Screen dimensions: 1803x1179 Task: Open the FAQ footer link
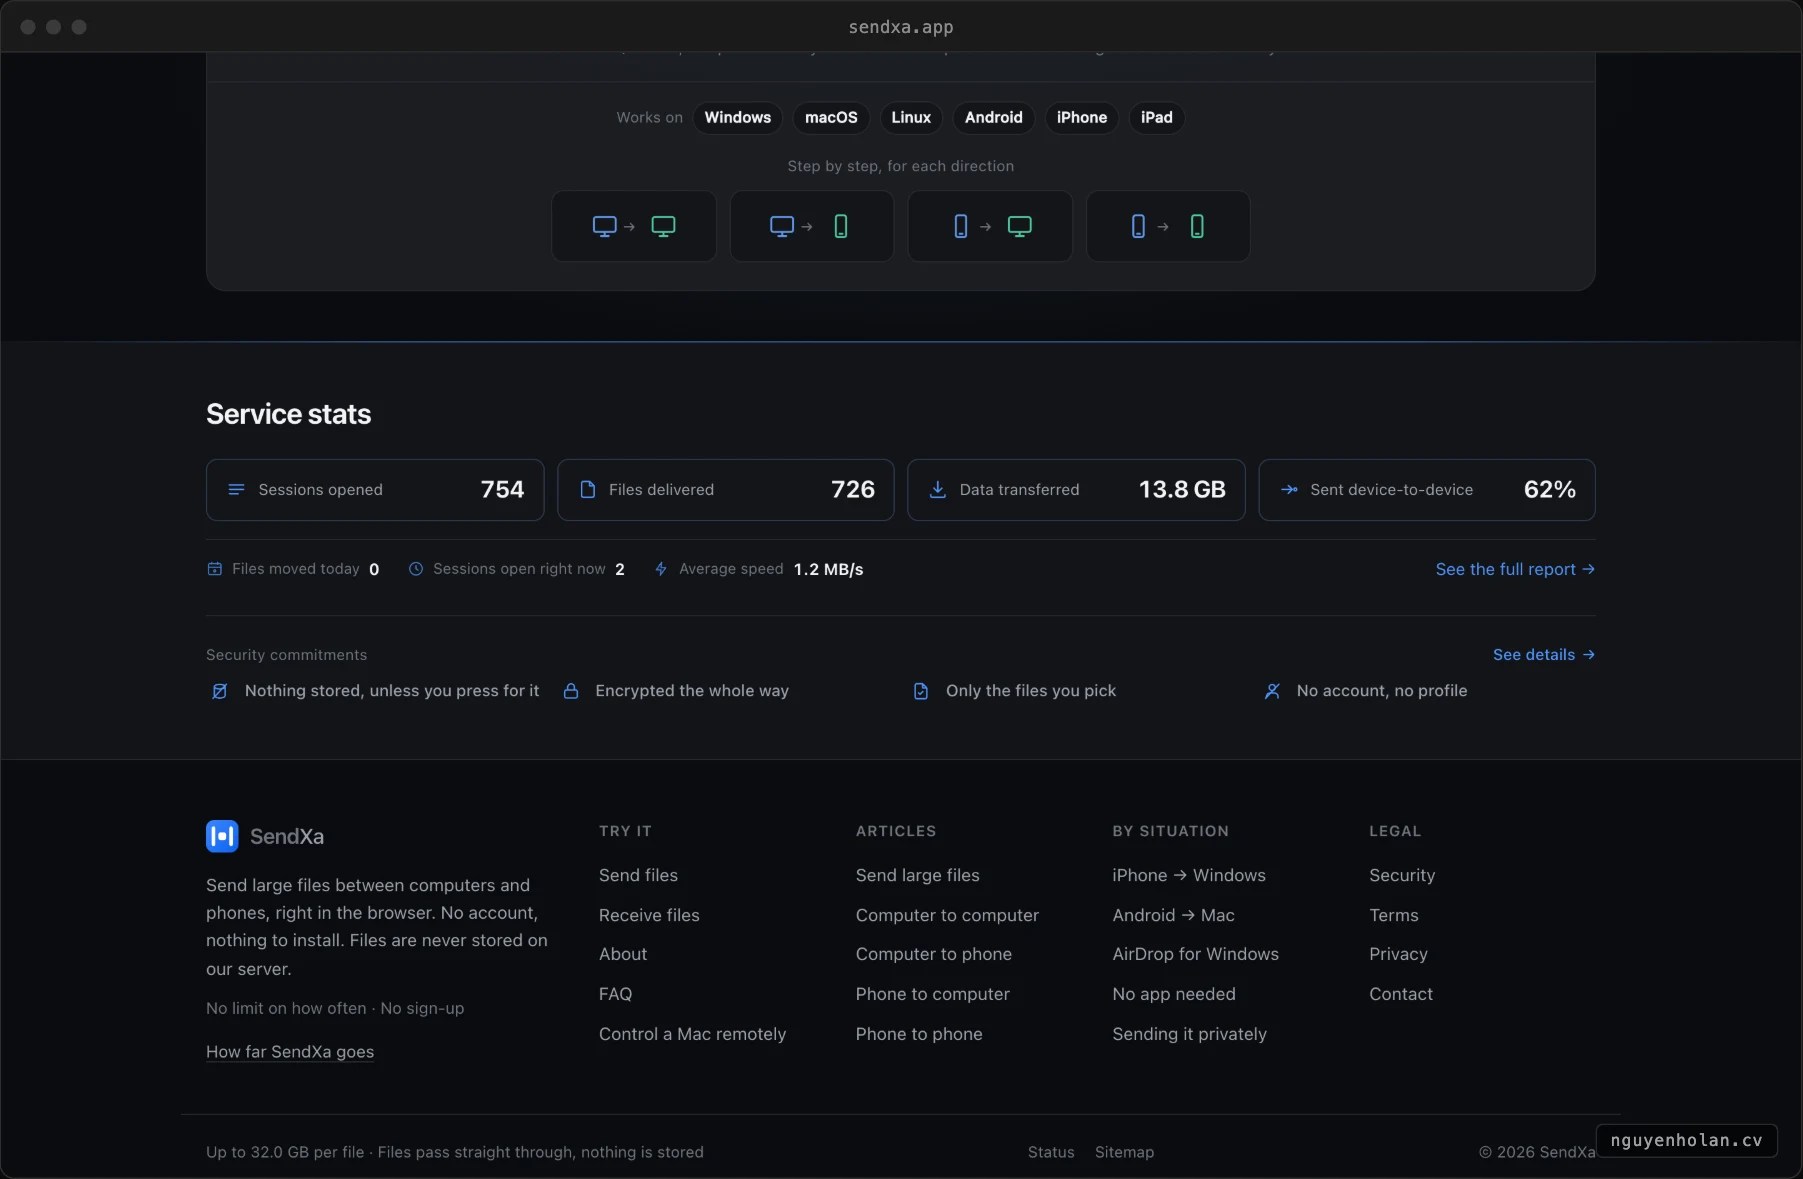[615, 994]
